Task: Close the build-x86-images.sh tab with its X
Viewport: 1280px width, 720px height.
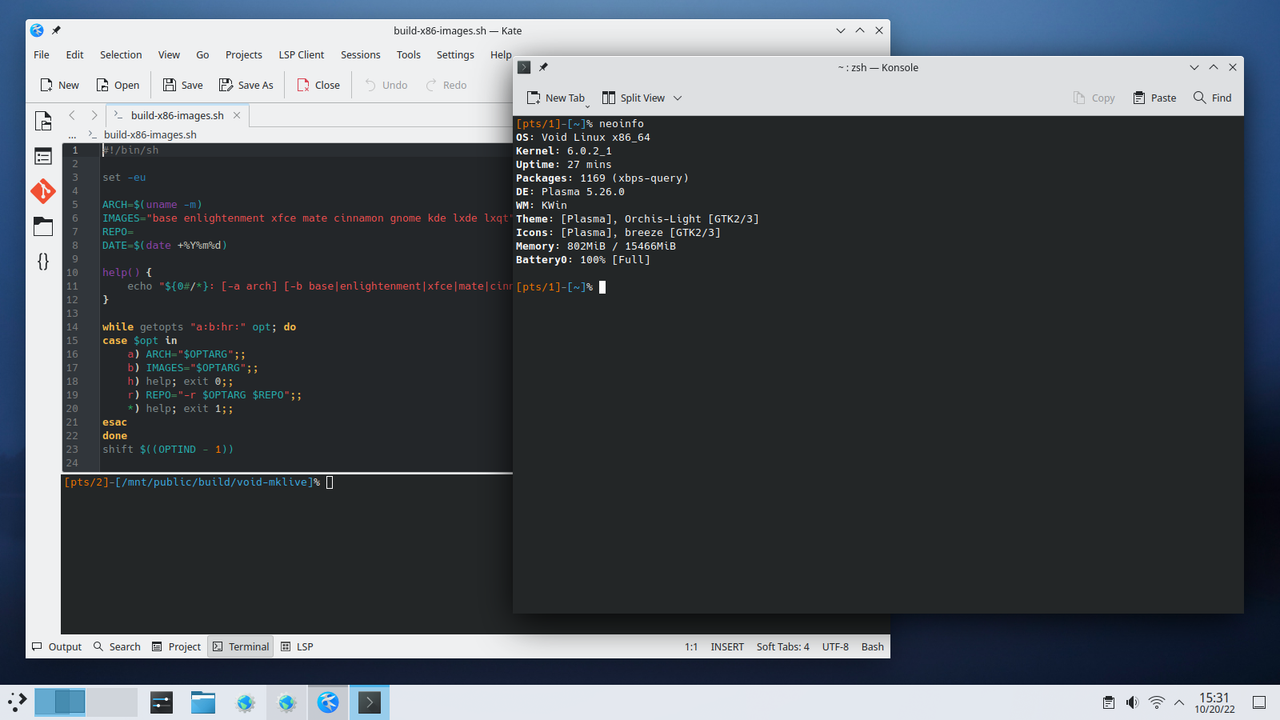Action: [x=237, y=116]
